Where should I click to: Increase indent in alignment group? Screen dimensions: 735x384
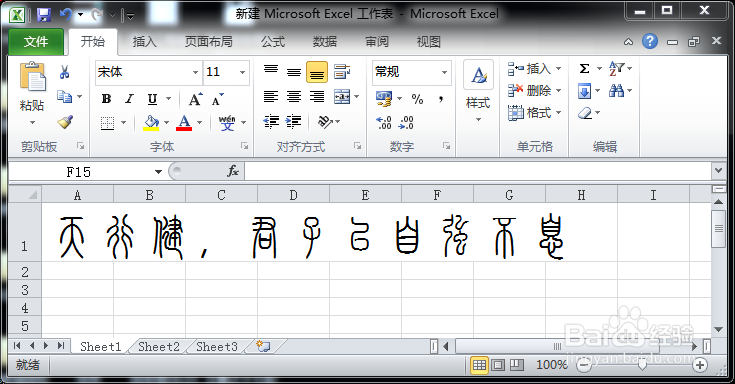[293, 122]
